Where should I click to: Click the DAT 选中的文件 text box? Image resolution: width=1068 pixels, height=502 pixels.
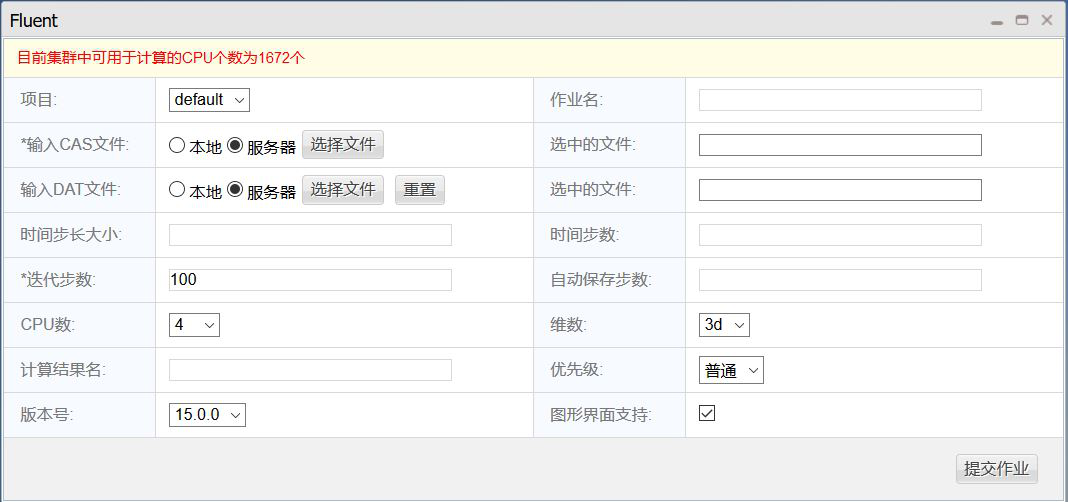(x=840, y=190)
